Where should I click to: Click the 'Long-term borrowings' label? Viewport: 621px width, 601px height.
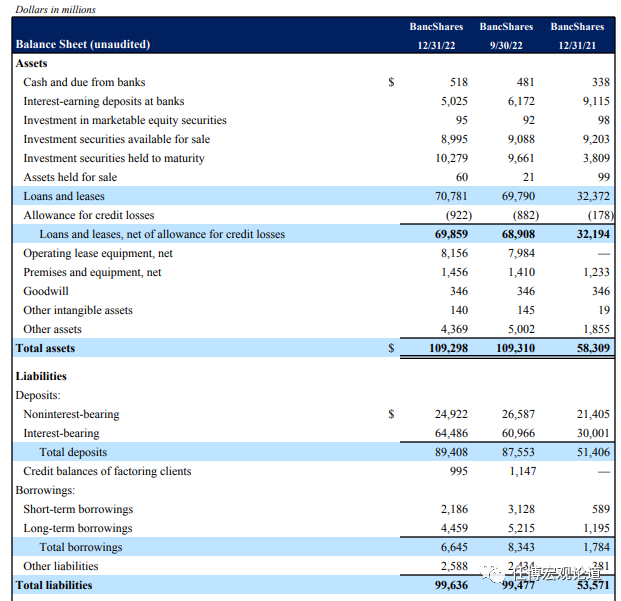[78, 528]
